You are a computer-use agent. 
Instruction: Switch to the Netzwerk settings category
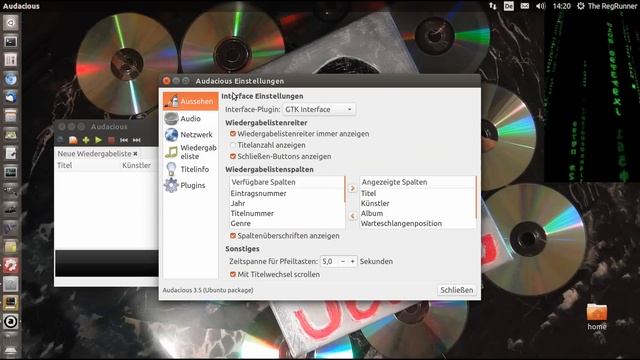pyautogui.click(x=191, y=134)
